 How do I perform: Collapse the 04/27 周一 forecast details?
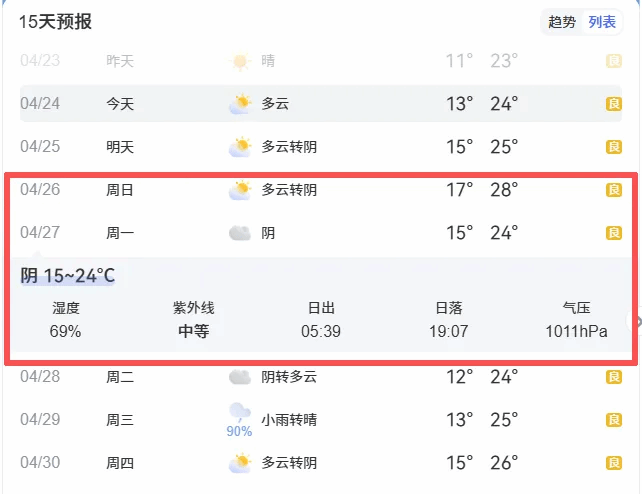320,233
